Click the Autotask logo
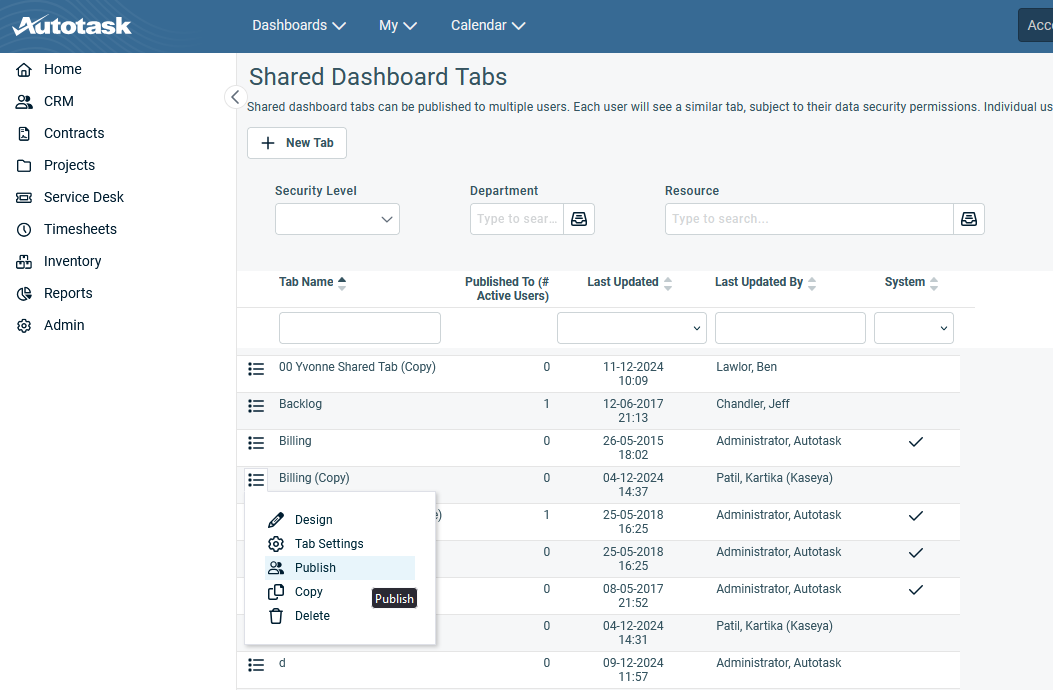The height and width of the screenshot is (690, 1053). 72,25
